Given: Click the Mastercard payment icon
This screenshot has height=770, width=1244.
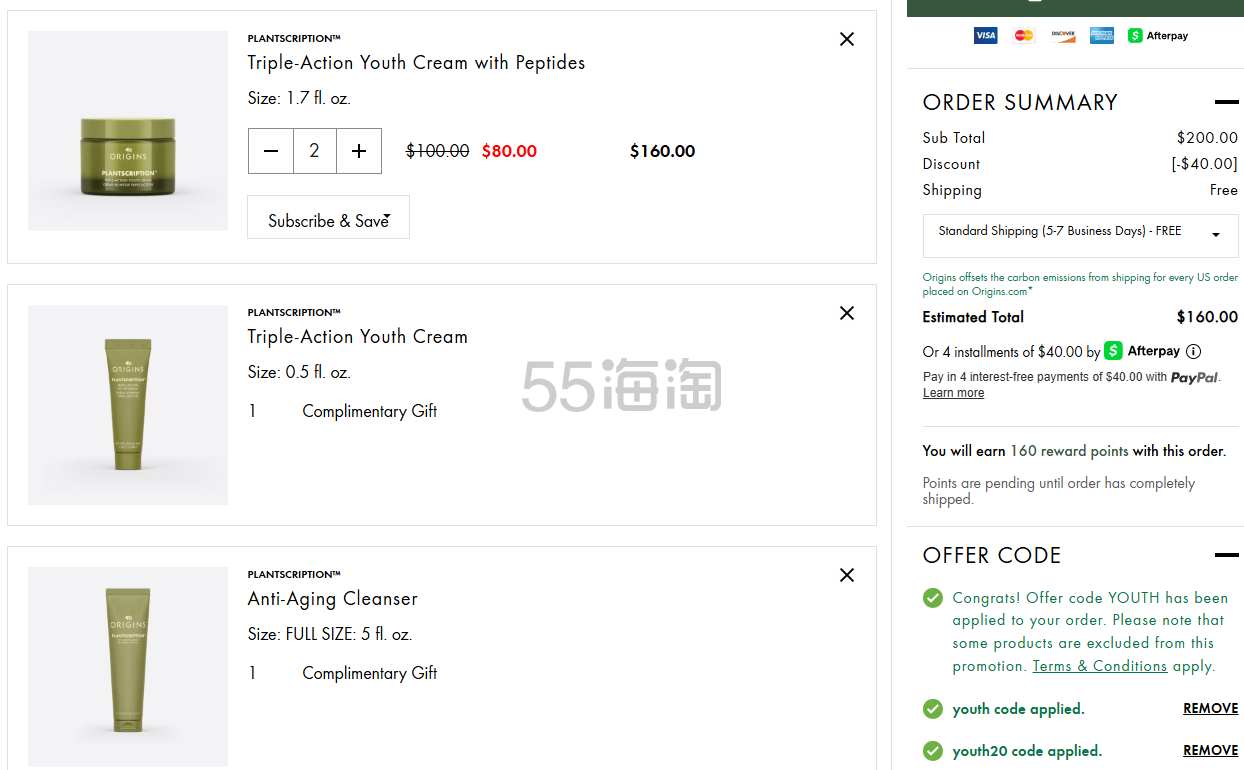Looking at the screenshot, I should pos(1023,36).
